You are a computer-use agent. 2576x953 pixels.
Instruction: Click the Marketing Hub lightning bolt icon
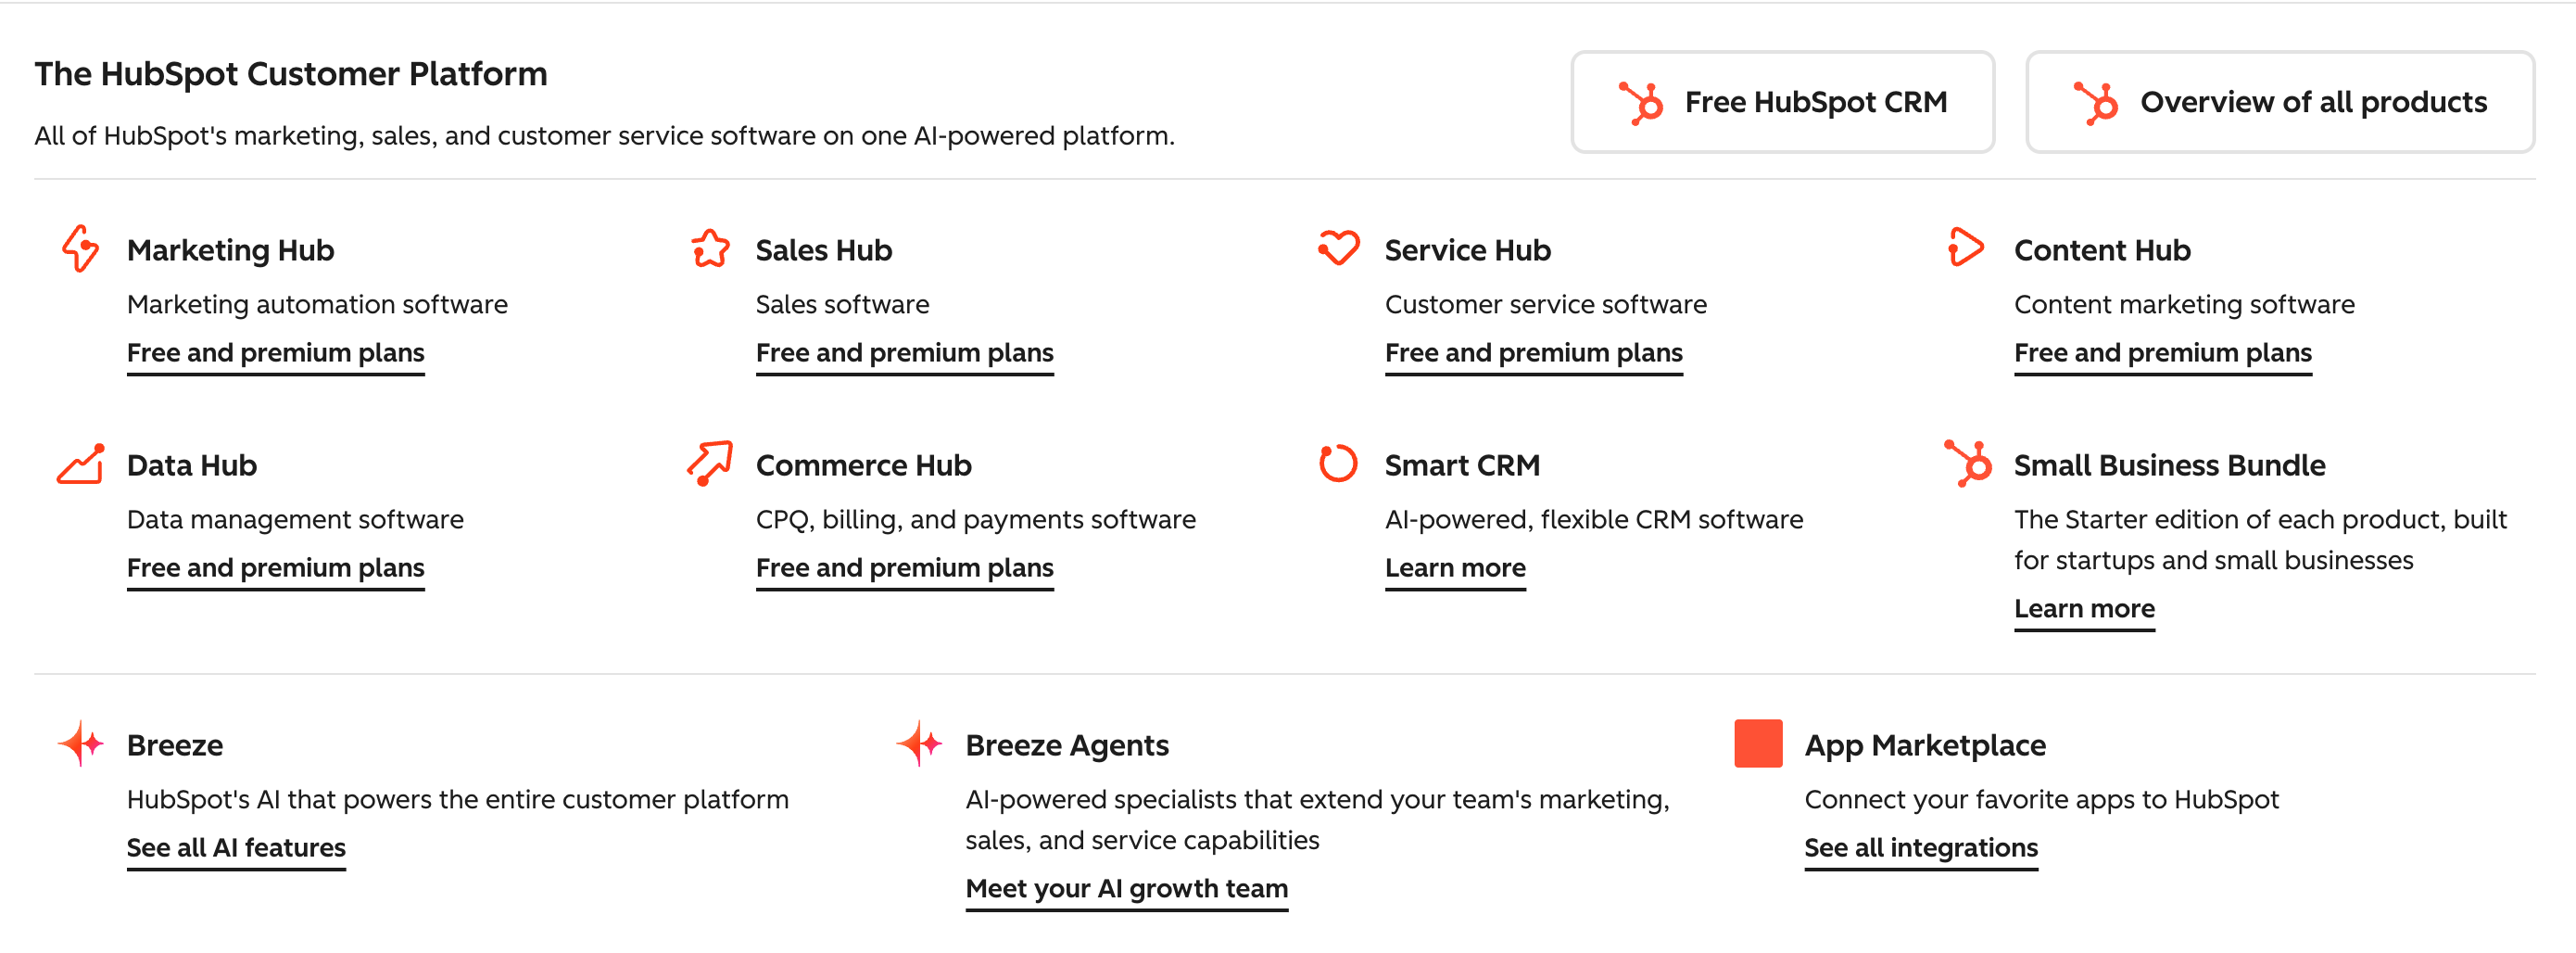coord(80,248)
